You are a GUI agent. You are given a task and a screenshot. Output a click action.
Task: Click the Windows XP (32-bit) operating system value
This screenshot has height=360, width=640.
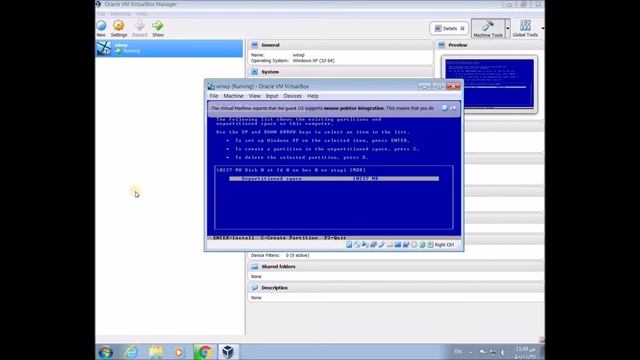coord(313,60)
